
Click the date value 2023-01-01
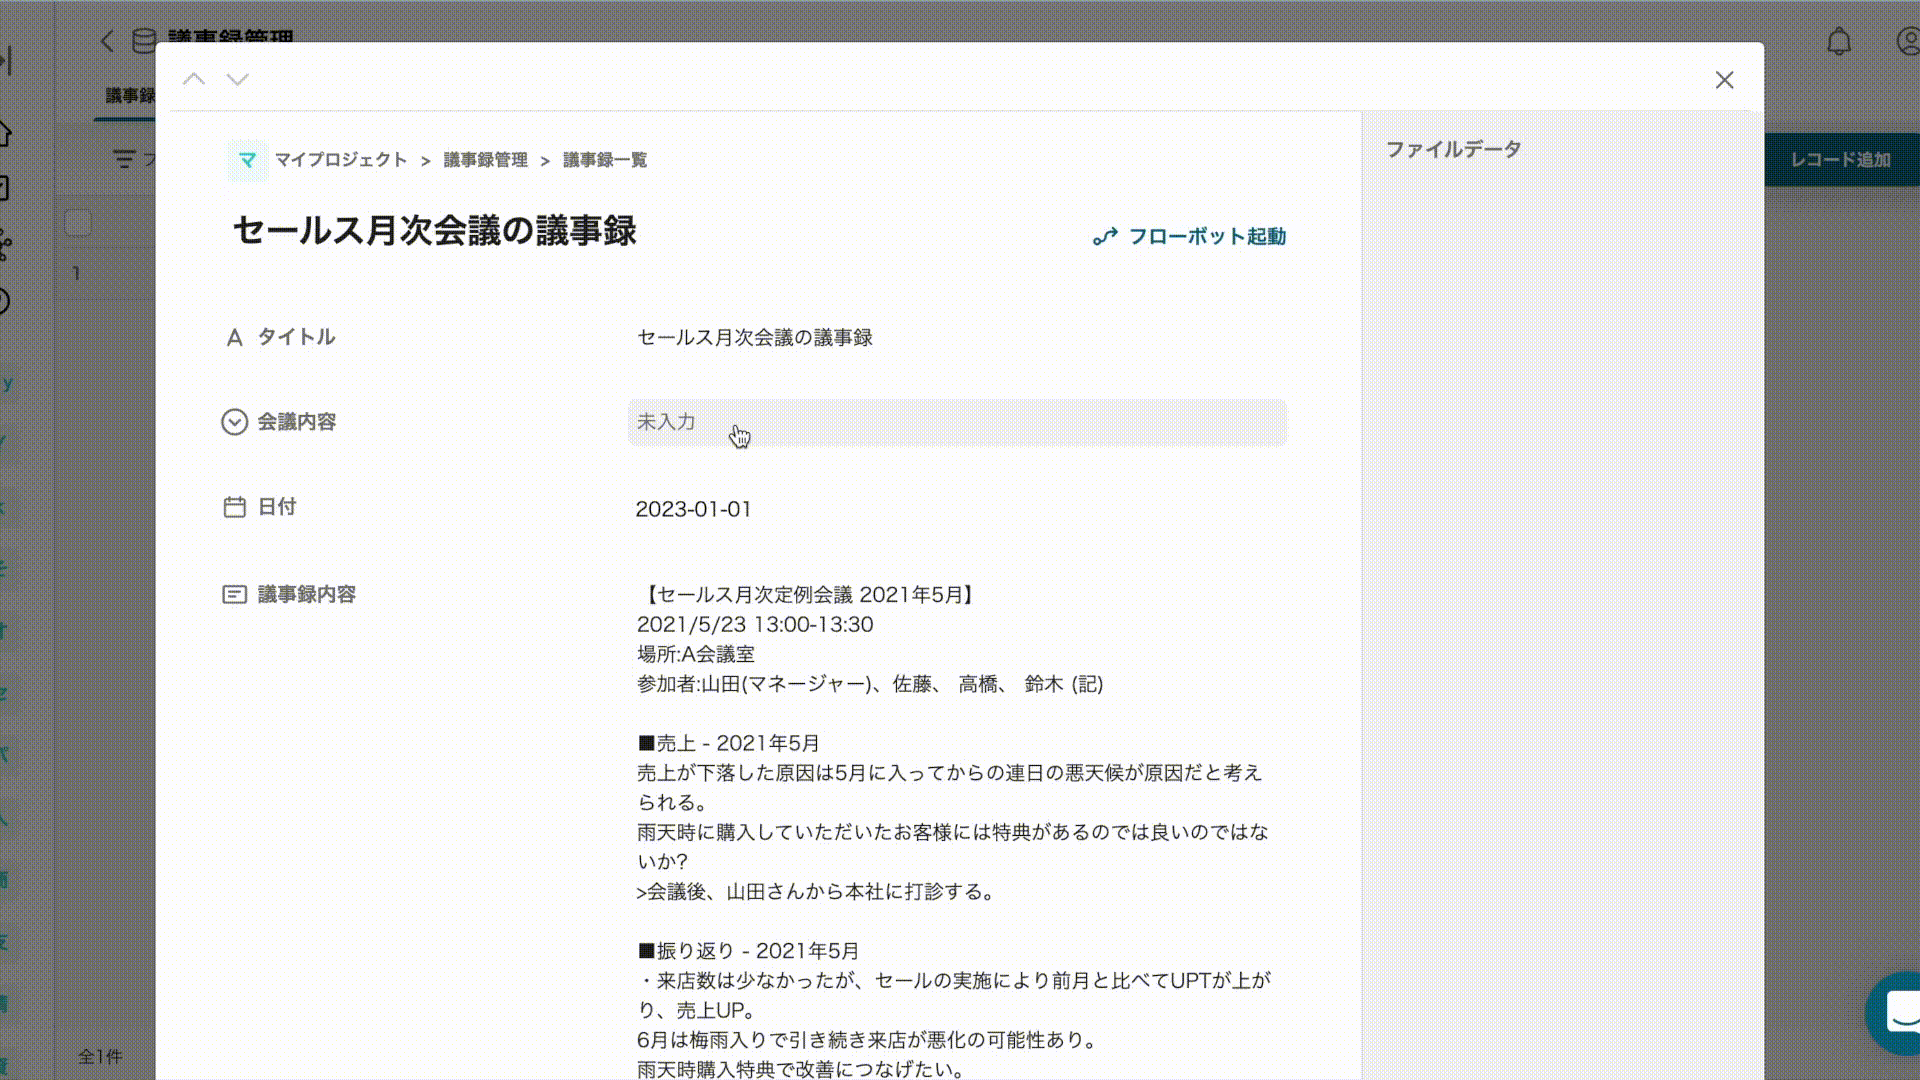pos(693,509)
